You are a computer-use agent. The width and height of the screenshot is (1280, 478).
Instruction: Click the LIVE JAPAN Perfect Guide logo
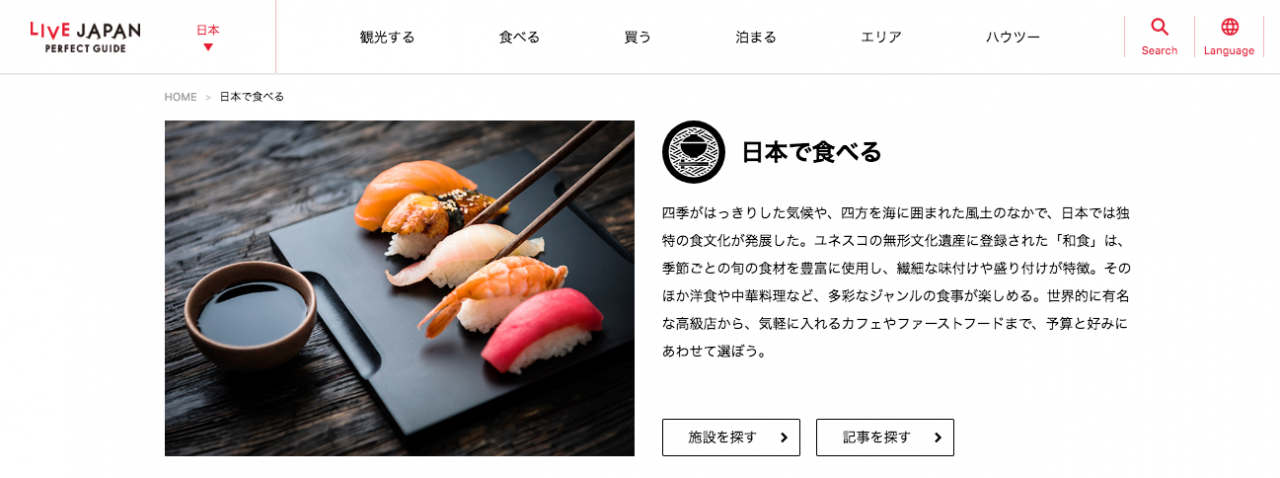click(85, 37)
